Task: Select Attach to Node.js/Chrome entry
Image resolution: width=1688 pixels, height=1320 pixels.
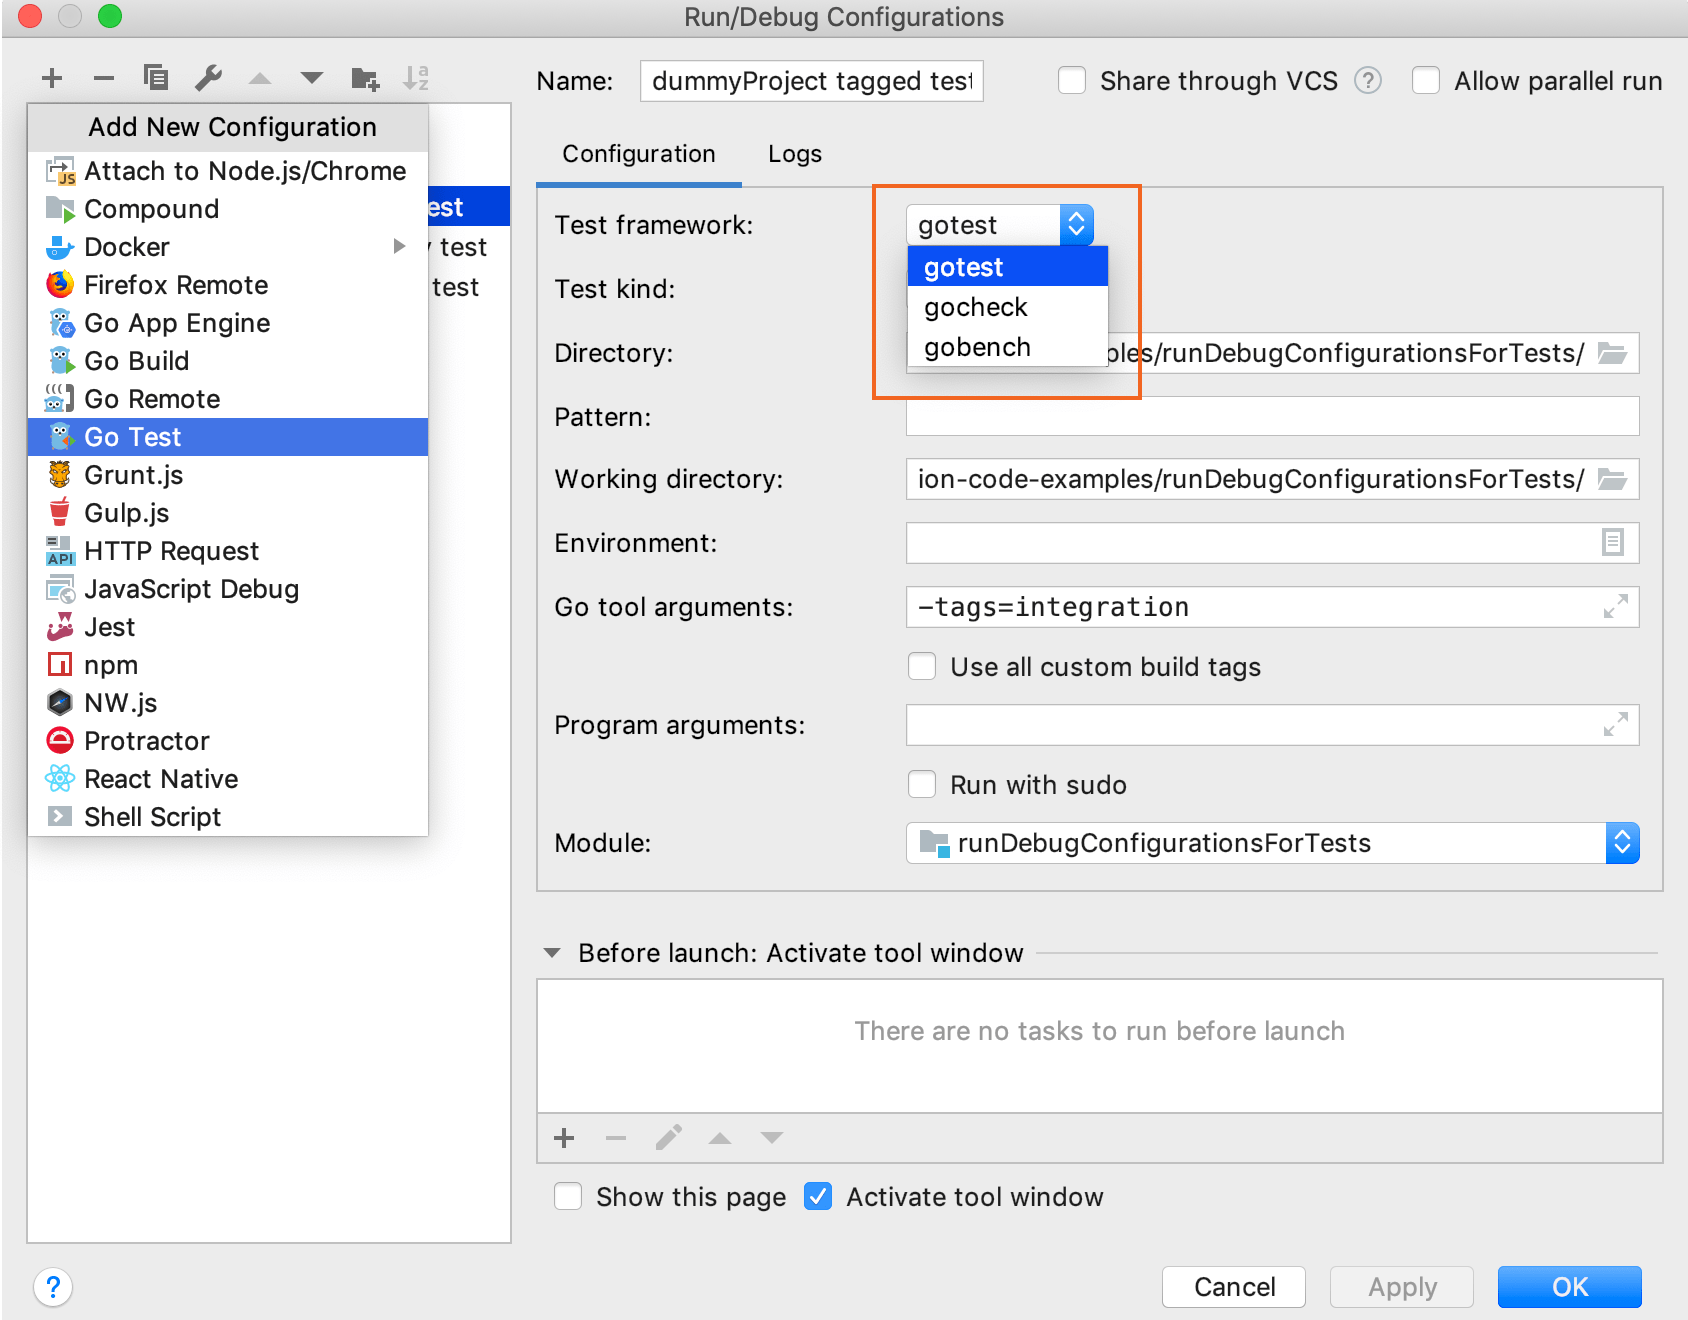Action: pyautogui.click(x=228, y=171)
